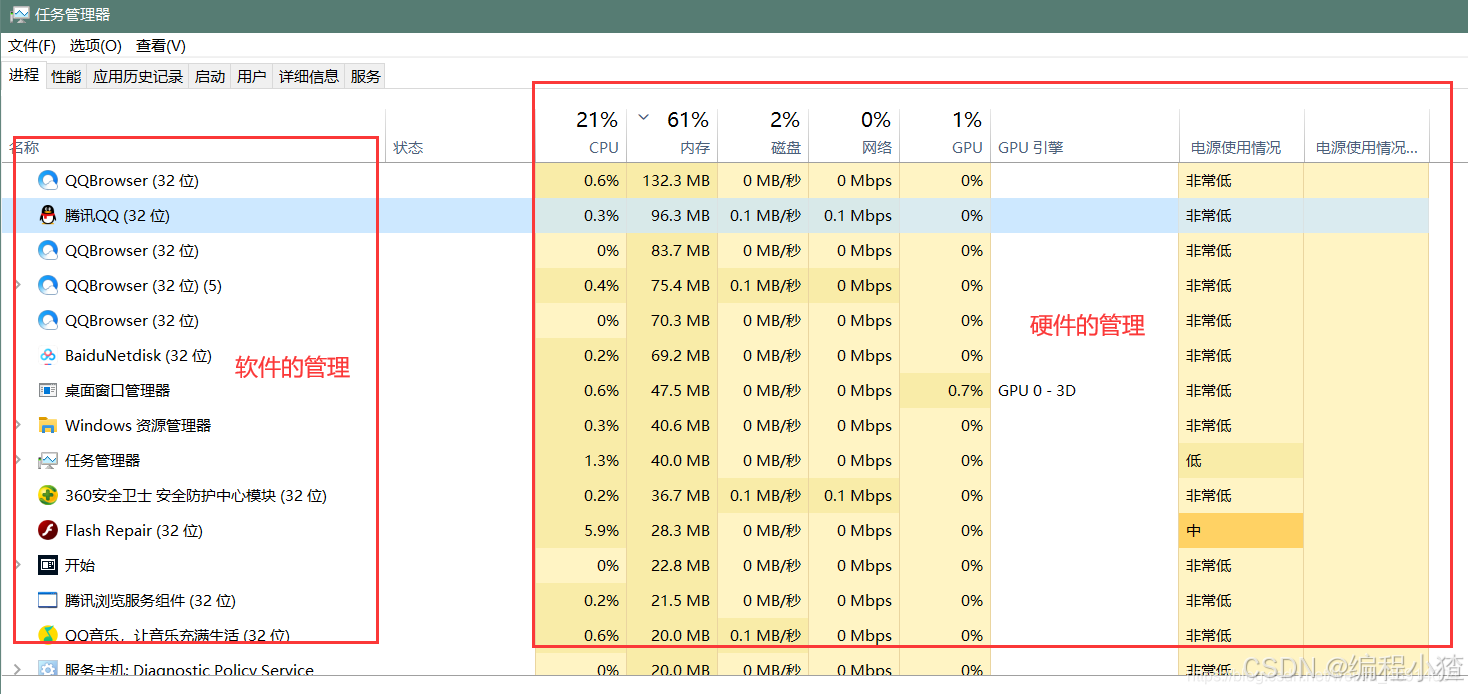
Task: Expand the Windows 资源管理器 process
Action: click(x=17, y=426)
